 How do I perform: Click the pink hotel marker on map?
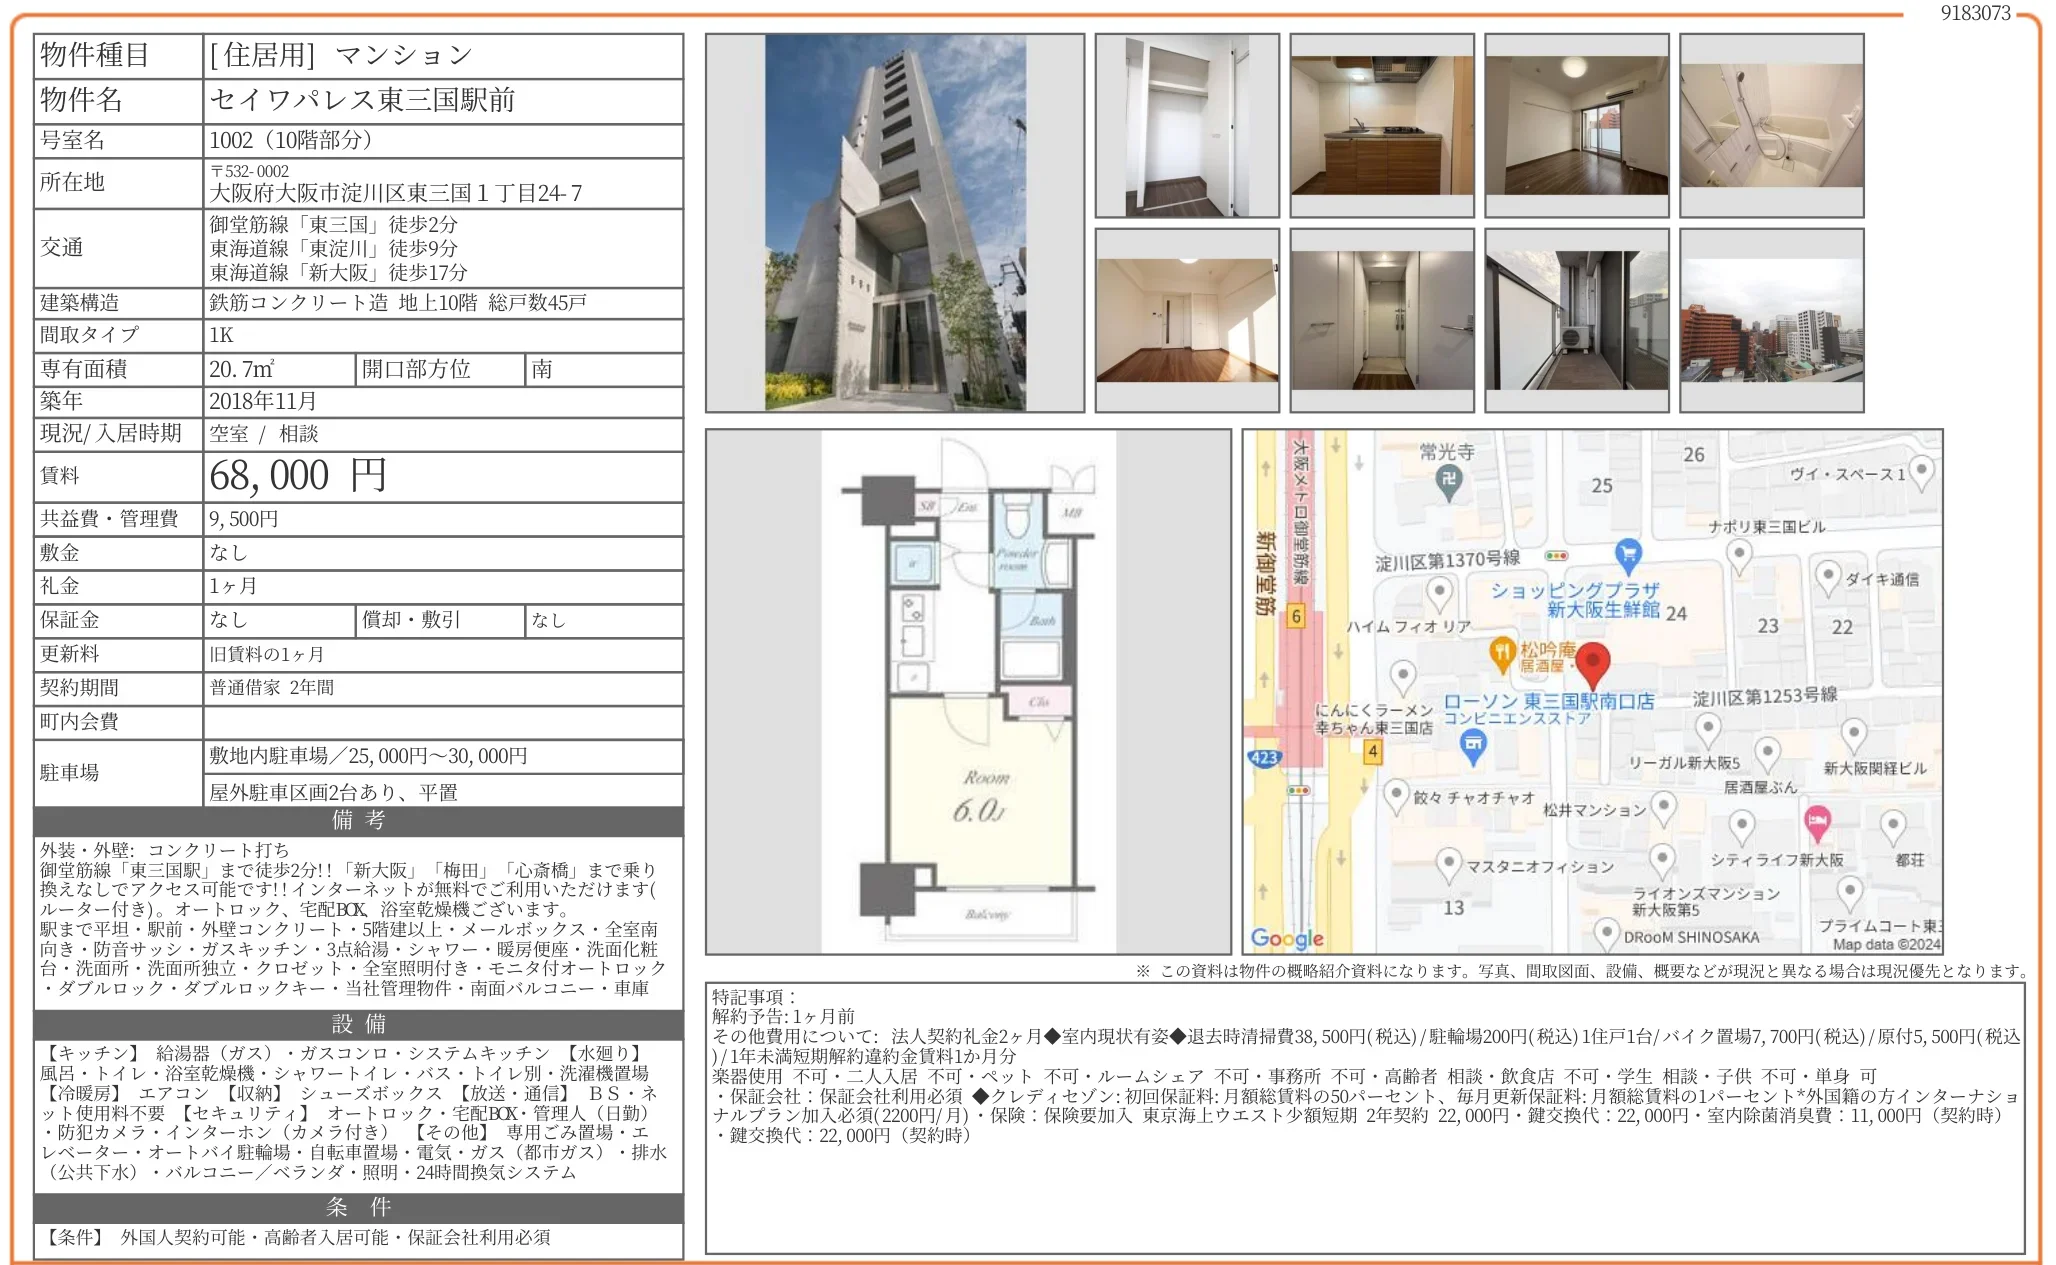tap(1816, 822)
